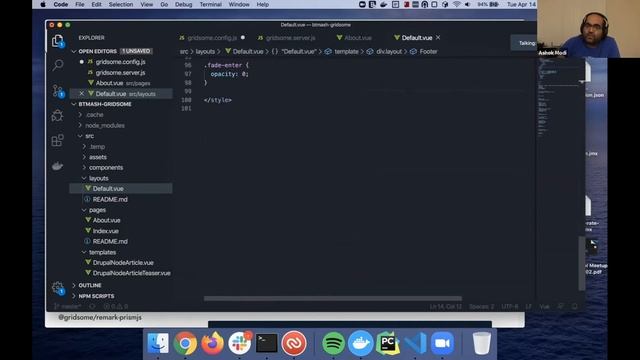The width and height of the screenshot is (640, 360).
Task: Launch Firefox from the dock
Action: click(212, 343)
